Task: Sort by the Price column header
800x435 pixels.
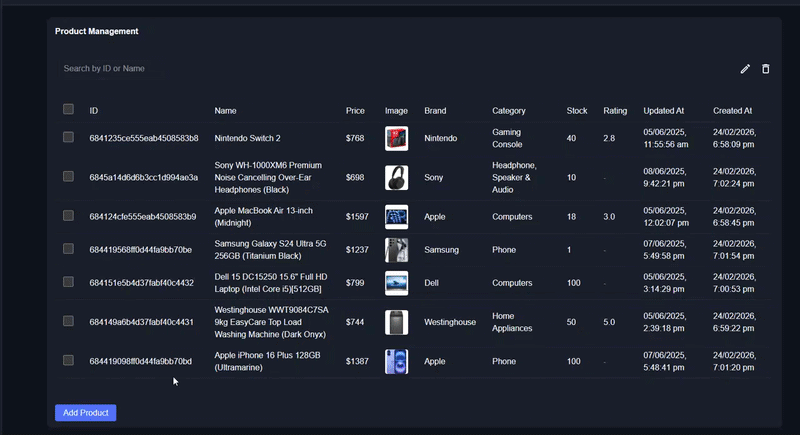Action: pyautogui.click(x=355, y=111)
